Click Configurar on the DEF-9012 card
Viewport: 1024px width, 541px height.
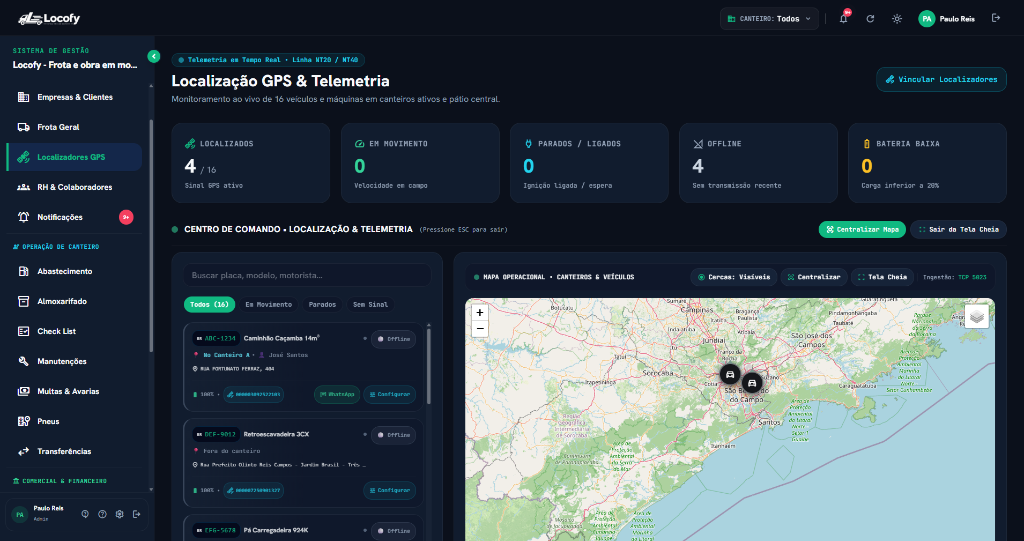pos(389,490)
